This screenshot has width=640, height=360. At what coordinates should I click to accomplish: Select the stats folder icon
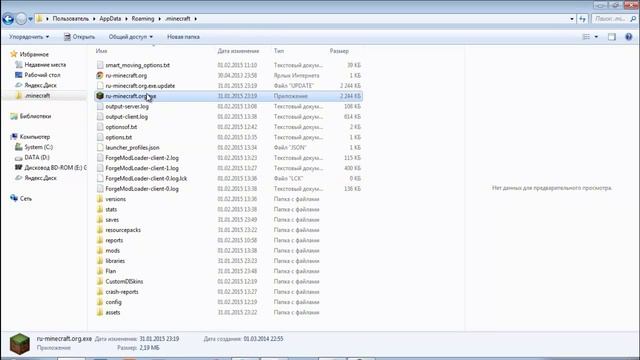point(100,209)
